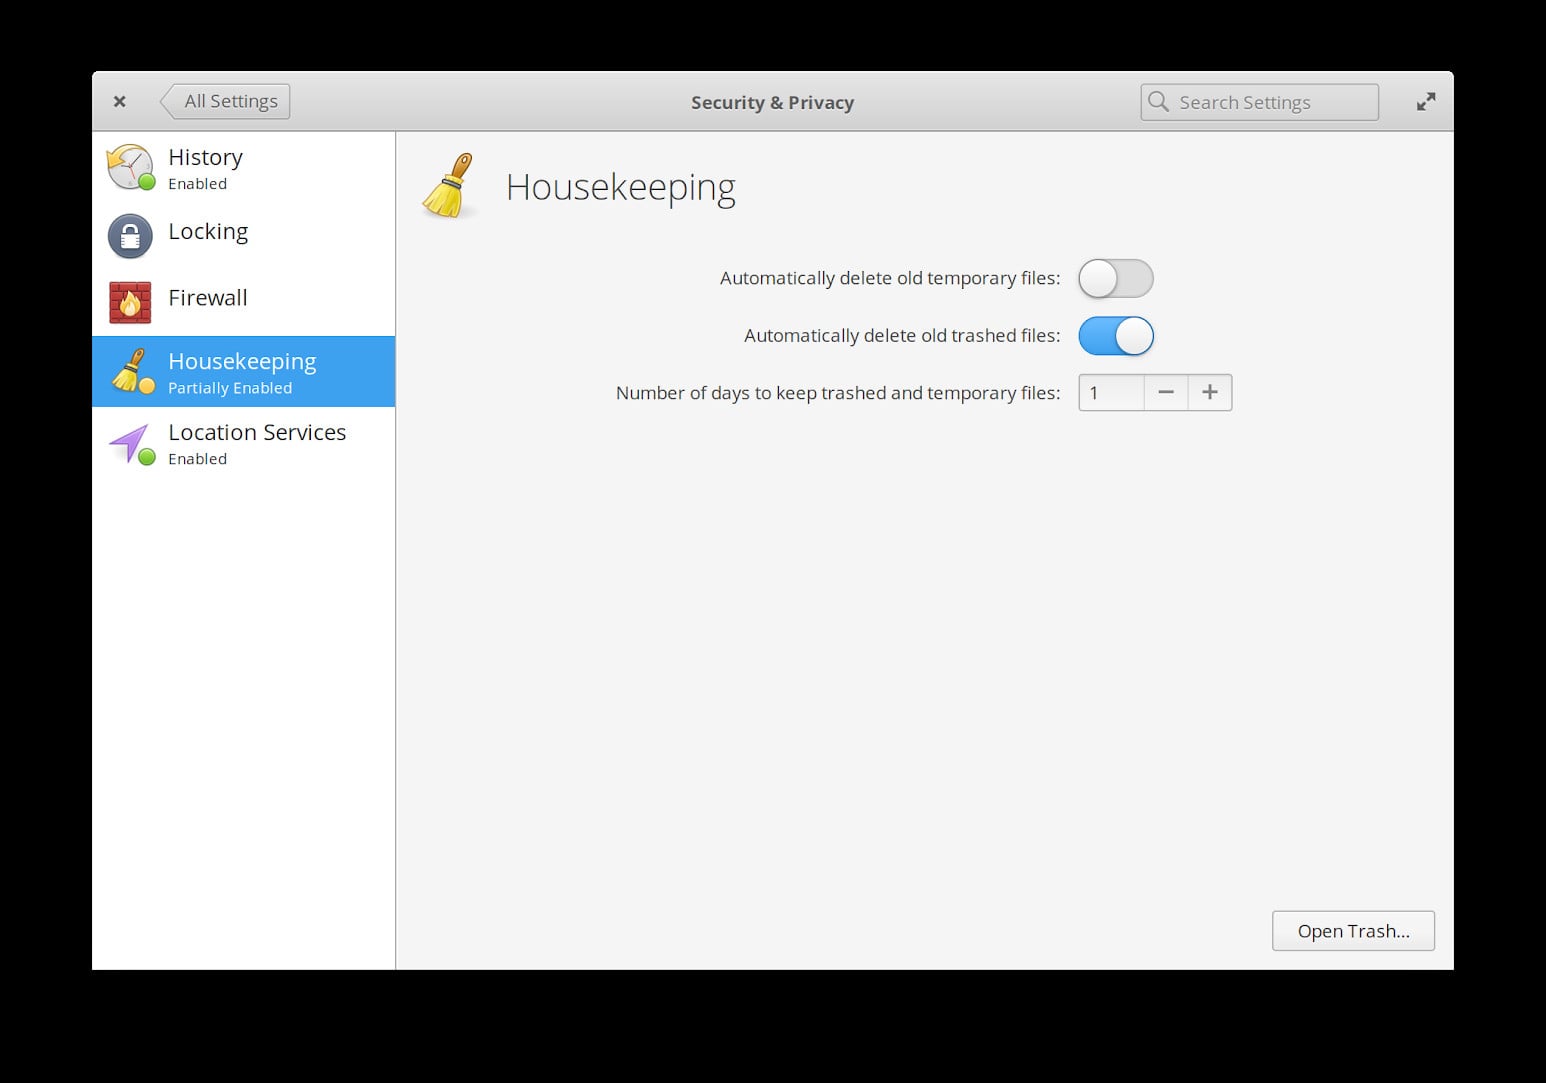Click inside the days number input field
This screenshot has height=1083, width=1546.
tap(1110, 392)
